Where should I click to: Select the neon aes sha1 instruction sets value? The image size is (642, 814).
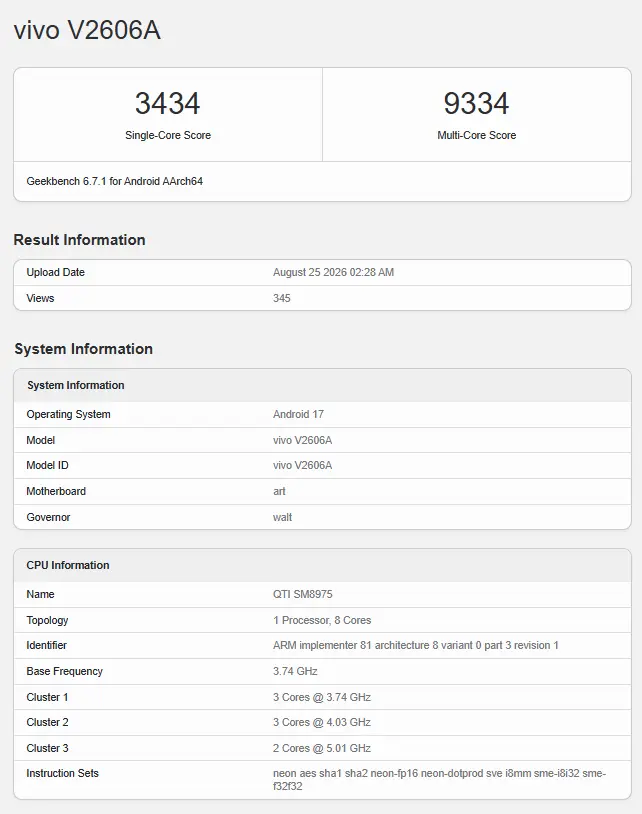[x=439, y=780]
